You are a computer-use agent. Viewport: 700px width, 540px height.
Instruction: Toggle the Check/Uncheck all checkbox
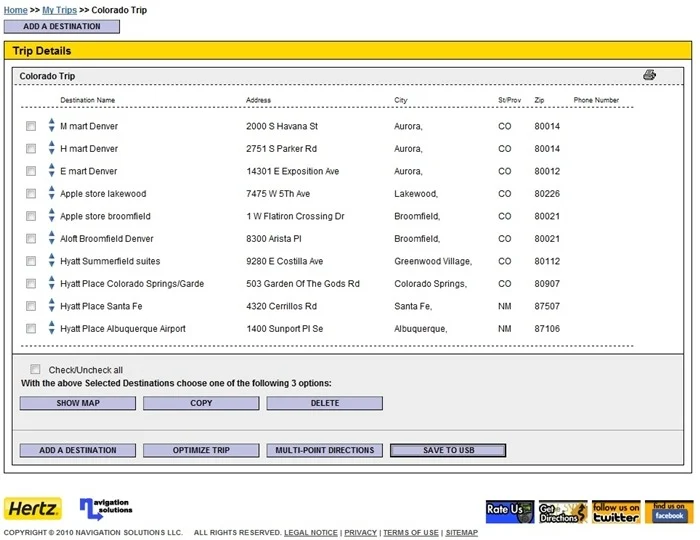(x=35, y=369)
